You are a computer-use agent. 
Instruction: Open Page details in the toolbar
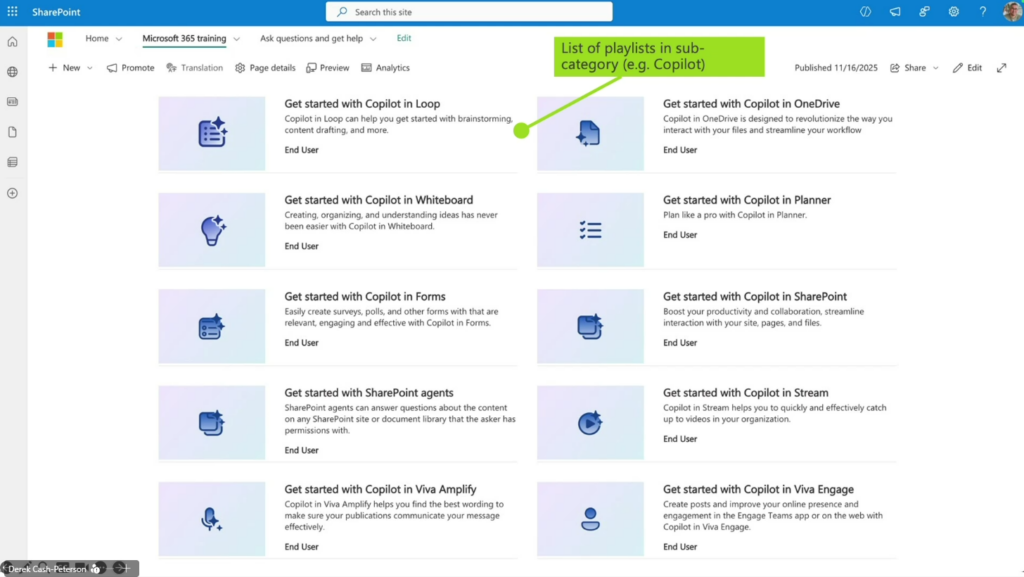(x=265, y=68)
